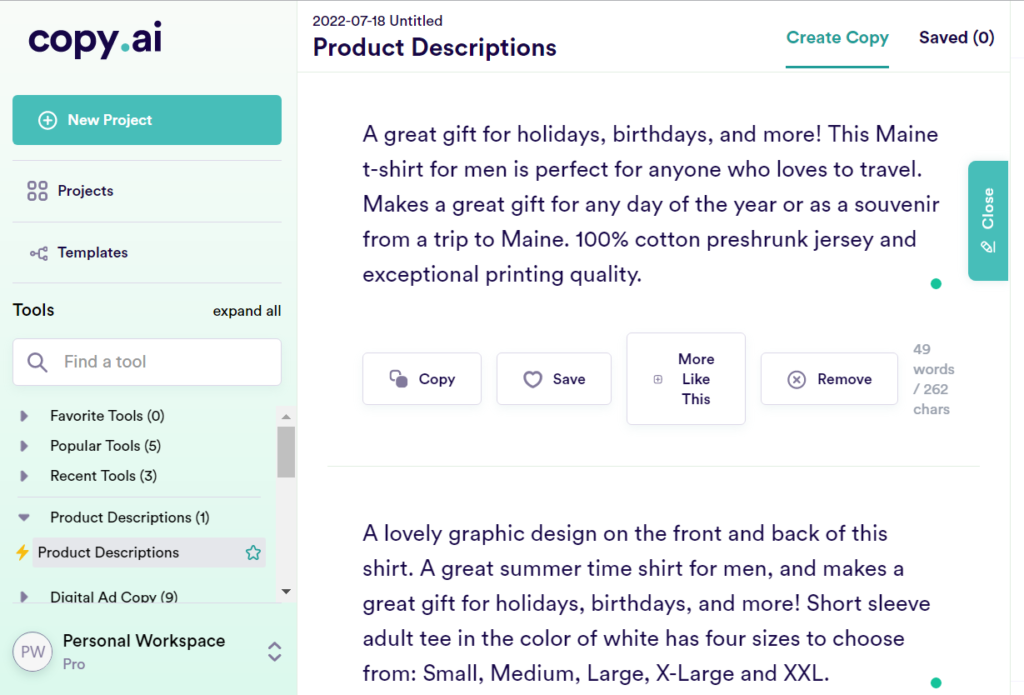Click the PW workspace avatar

33,651
